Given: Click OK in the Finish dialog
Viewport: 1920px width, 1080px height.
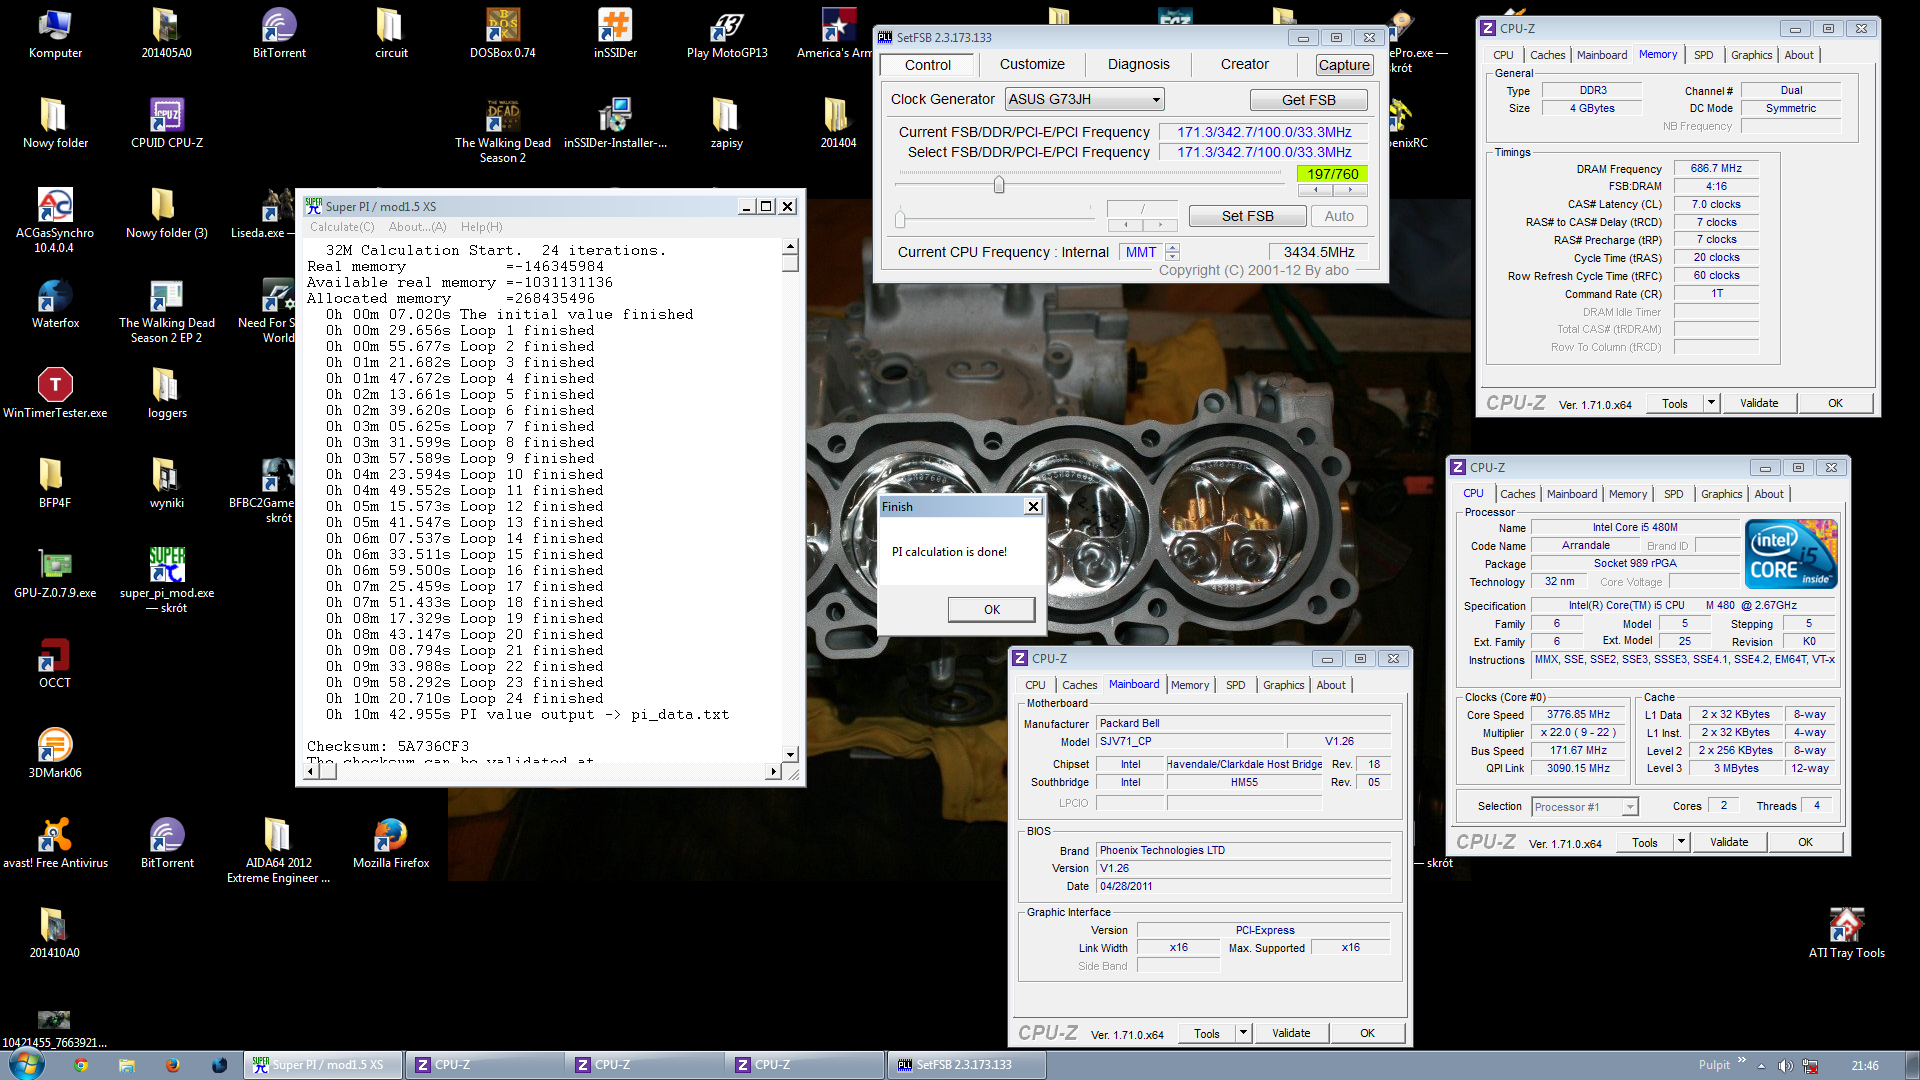Looking at the screenshot, I should pyautogui.click(x=991, y=610).
